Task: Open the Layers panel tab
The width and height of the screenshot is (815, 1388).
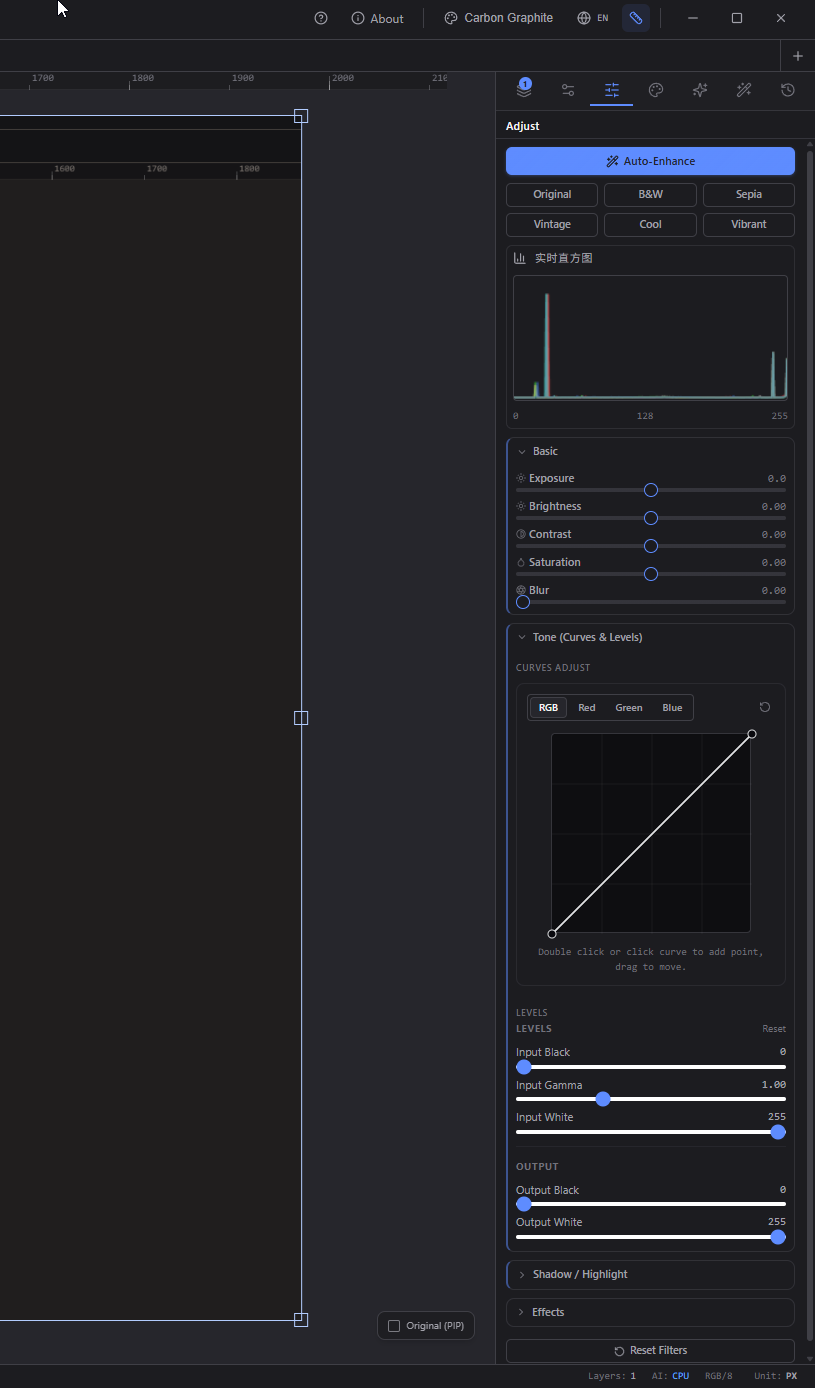Action: (524, 89)
